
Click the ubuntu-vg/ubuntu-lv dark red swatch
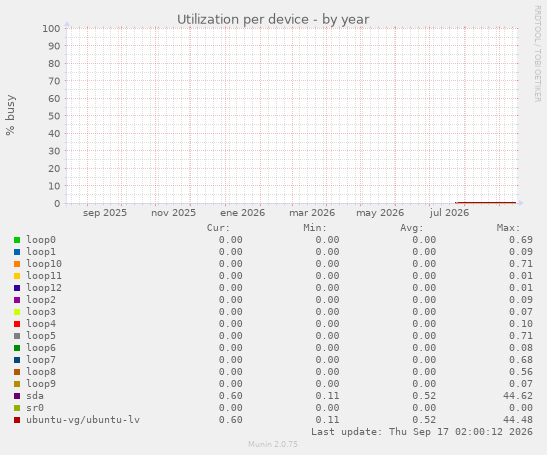pyautogui.click(x=17, y=420)
